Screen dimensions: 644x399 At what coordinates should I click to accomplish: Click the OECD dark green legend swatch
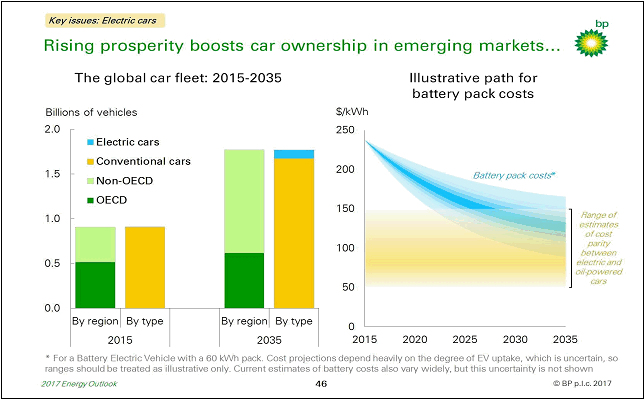click(90, 201)
